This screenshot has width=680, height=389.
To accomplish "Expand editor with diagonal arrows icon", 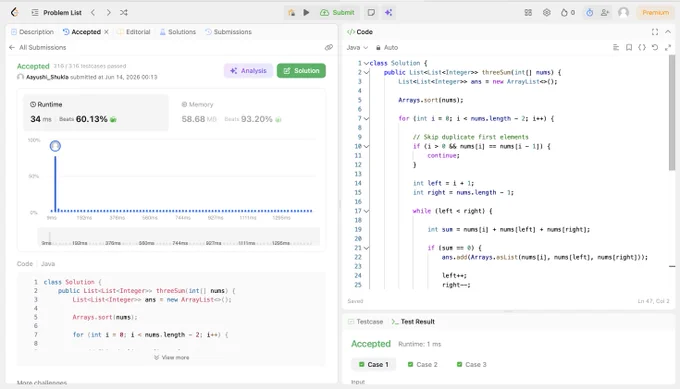I will click(668, 47).
